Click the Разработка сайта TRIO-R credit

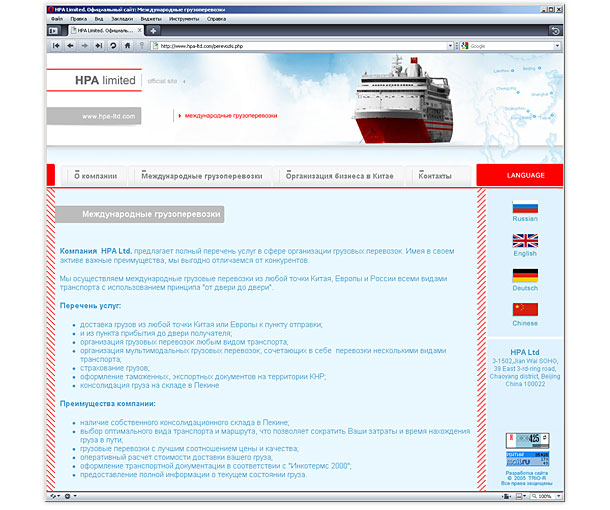pos(527,478)
